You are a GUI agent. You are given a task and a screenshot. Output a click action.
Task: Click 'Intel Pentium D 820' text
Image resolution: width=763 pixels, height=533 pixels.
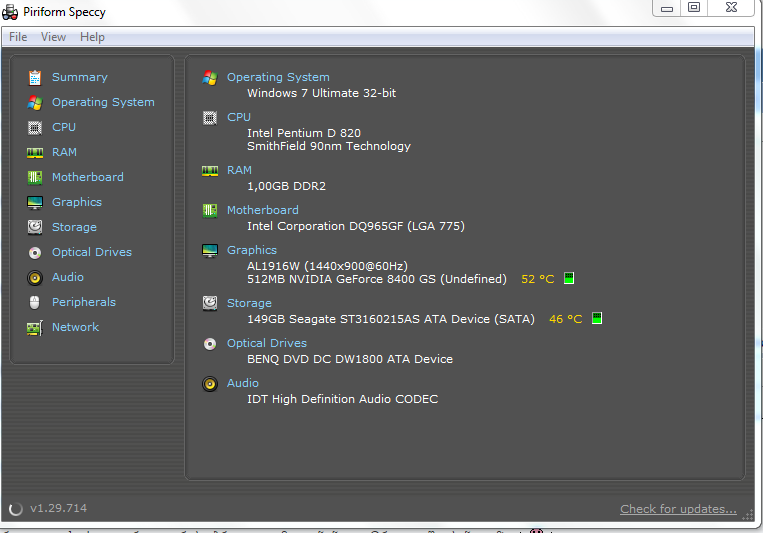(304, 133)
